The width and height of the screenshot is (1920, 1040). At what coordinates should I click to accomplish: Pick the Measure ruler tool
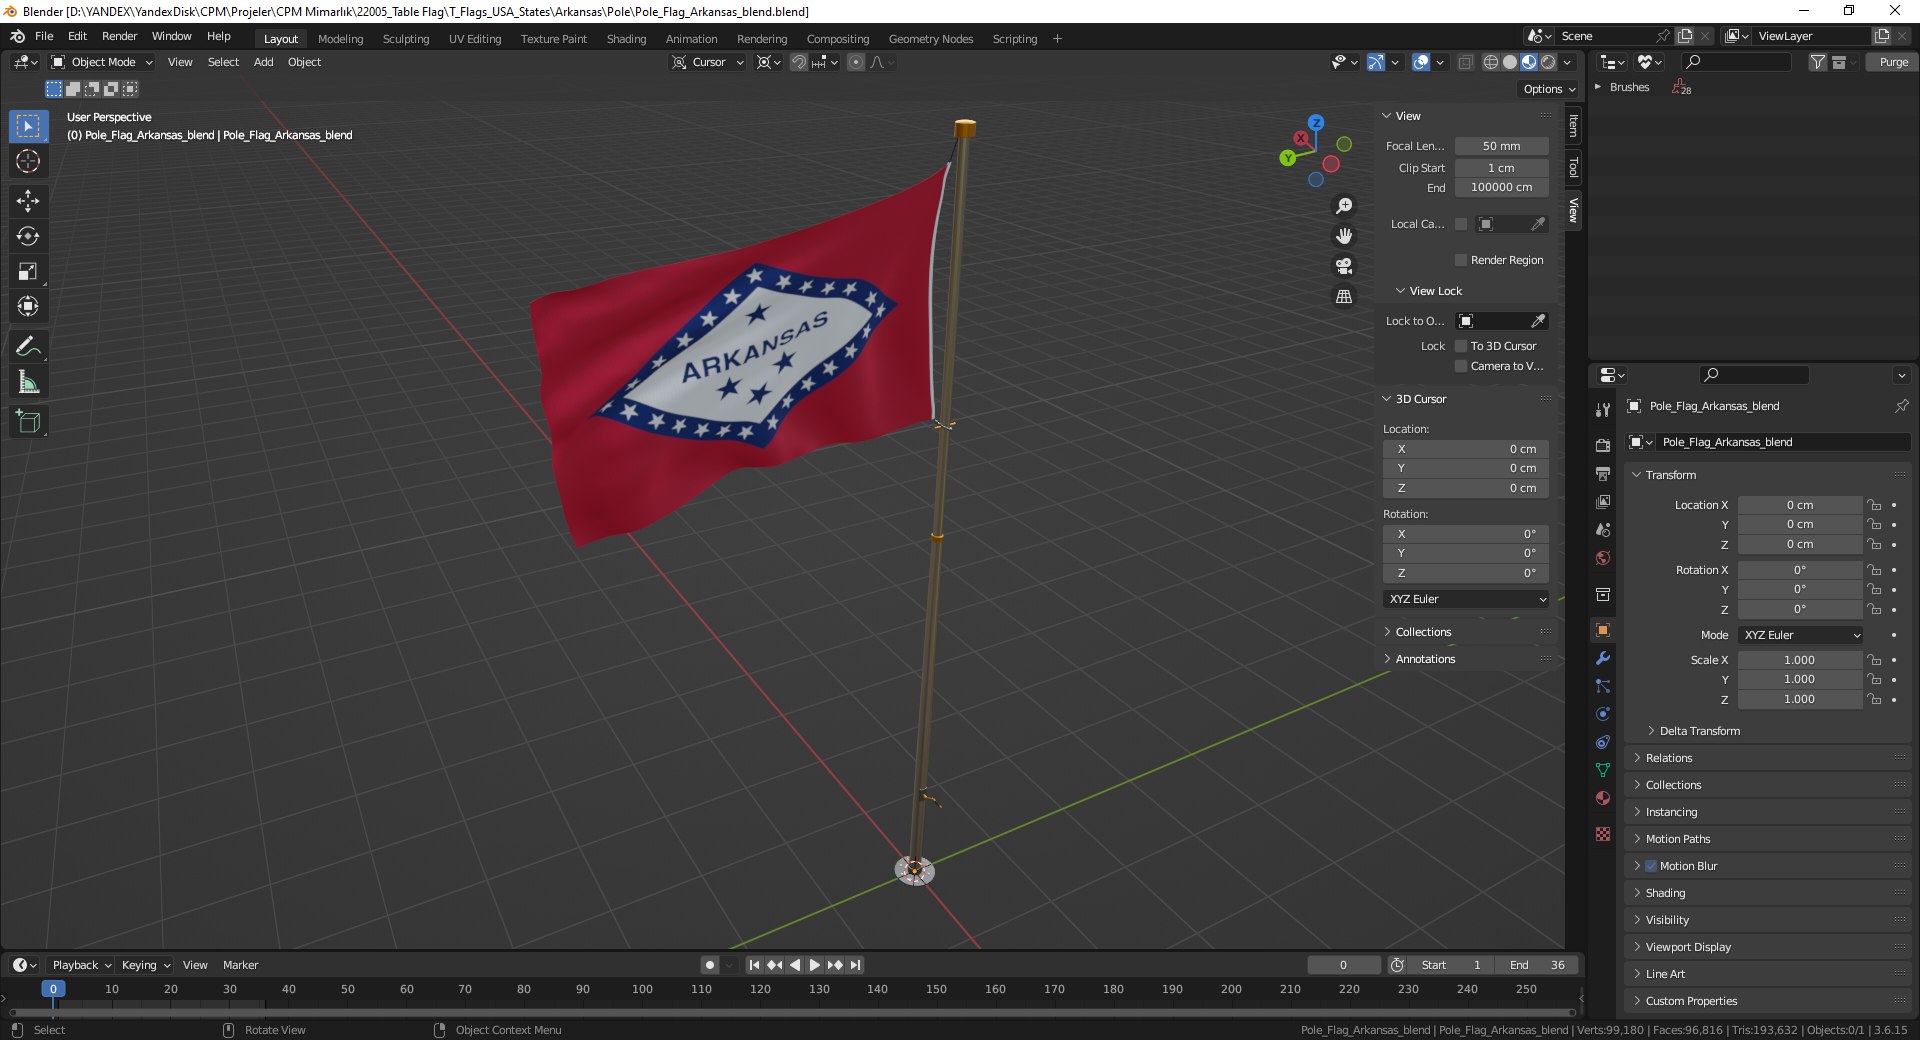point(28,382)
